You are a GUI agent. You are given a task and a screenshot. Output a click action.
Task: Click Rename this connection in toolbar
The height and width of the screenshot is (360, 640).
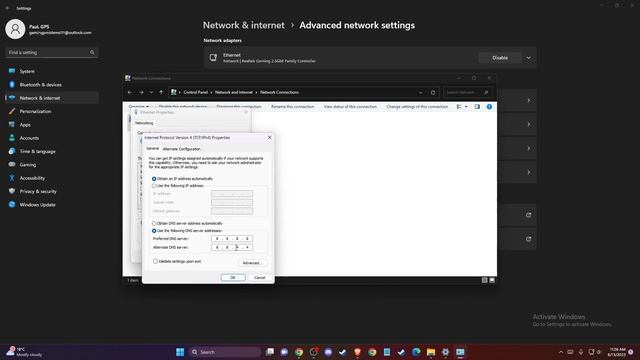click(x=293, y=107)
